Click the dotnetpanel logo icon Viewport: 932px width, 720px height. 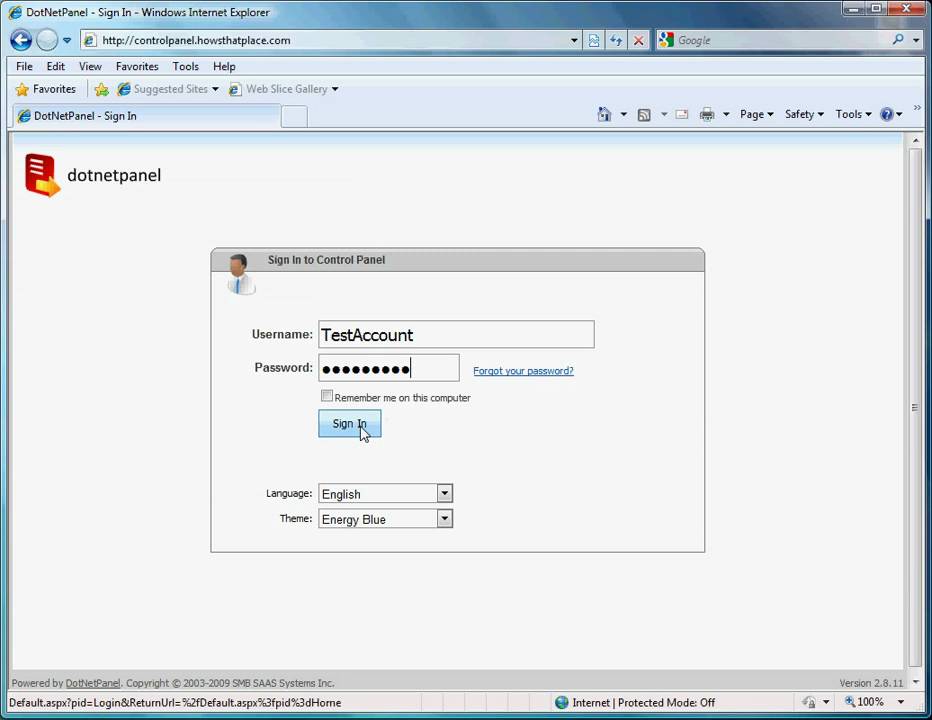tap(42, 175)
